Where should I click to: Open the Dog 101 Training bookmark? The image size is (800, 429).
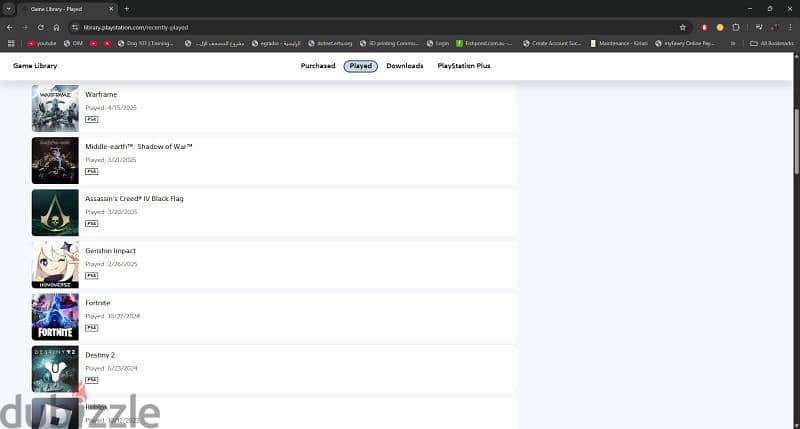(x=145, y=44)
